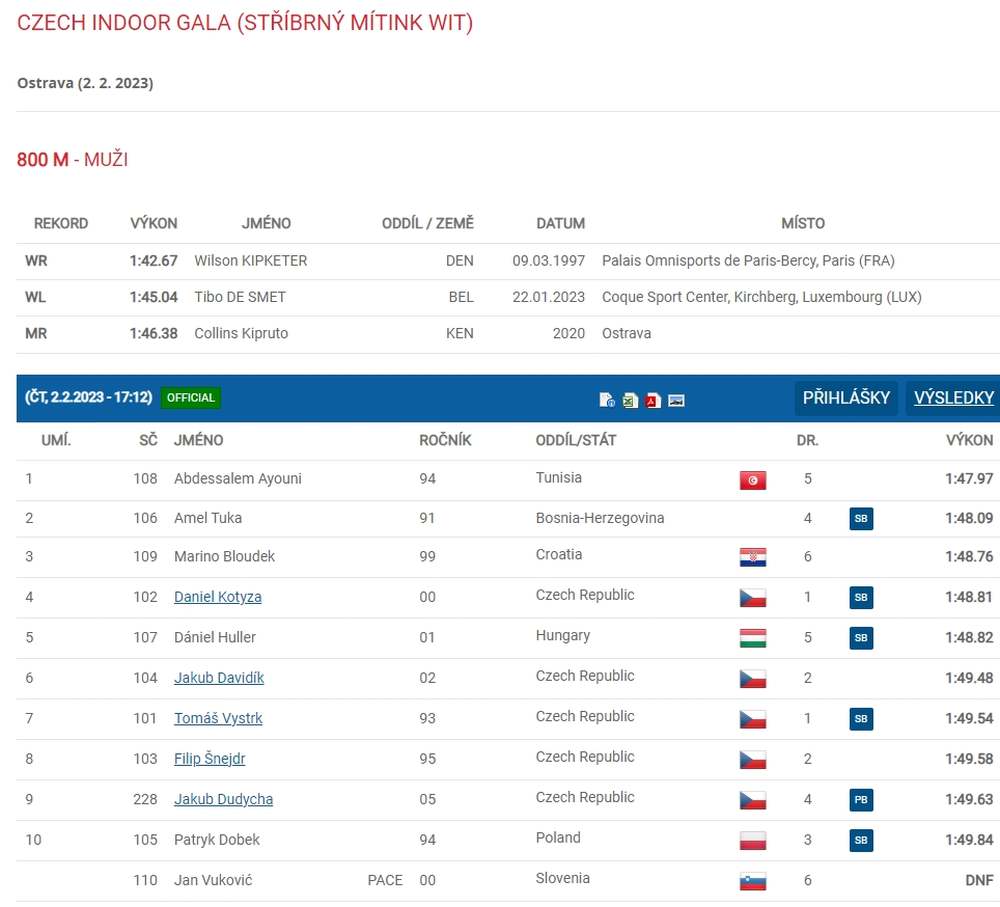Viewport: 1000px width, 907px height.
Task: Open the PDF export icon
Action: pyautogui.click(x=653, y=400)
